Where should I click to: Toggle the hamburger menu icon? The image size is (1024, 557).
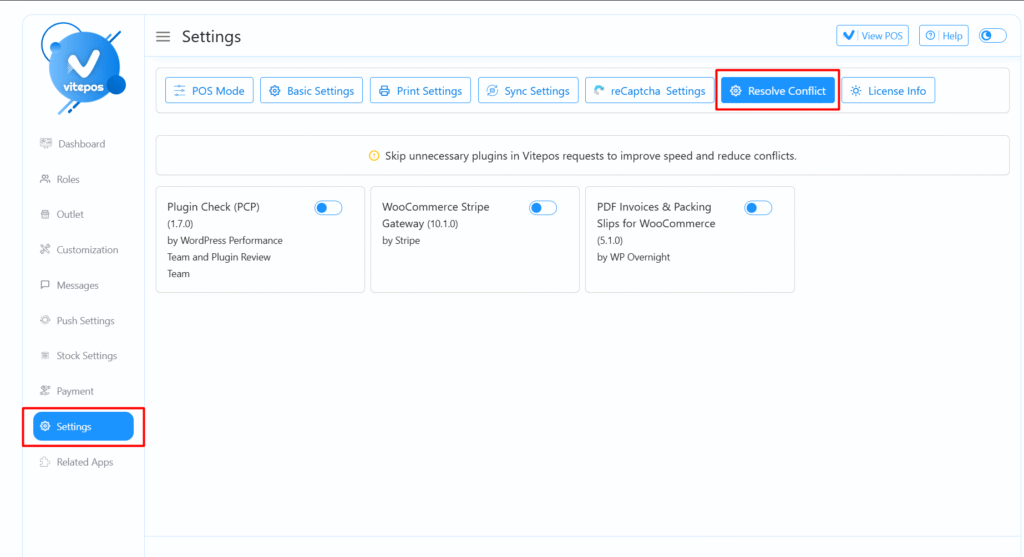pos(163,37)
